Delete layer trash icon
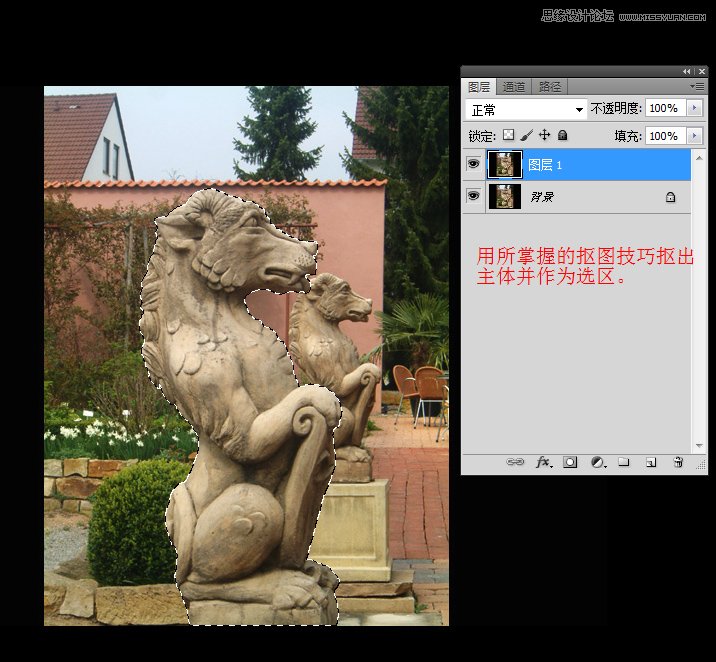The width and height of the screenshot is (716, 662). (678, 462)
